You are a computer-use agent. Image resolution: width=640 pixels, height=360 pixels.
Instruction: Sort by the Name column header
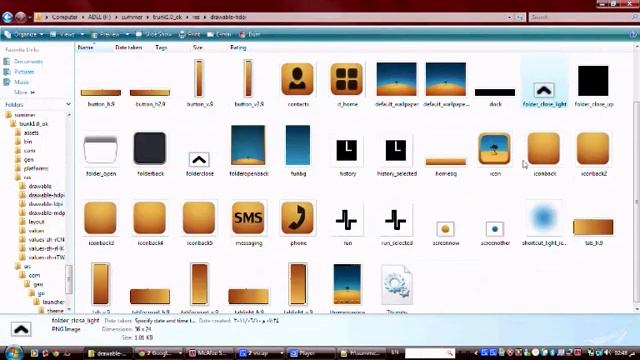click(x=85, y=47)
